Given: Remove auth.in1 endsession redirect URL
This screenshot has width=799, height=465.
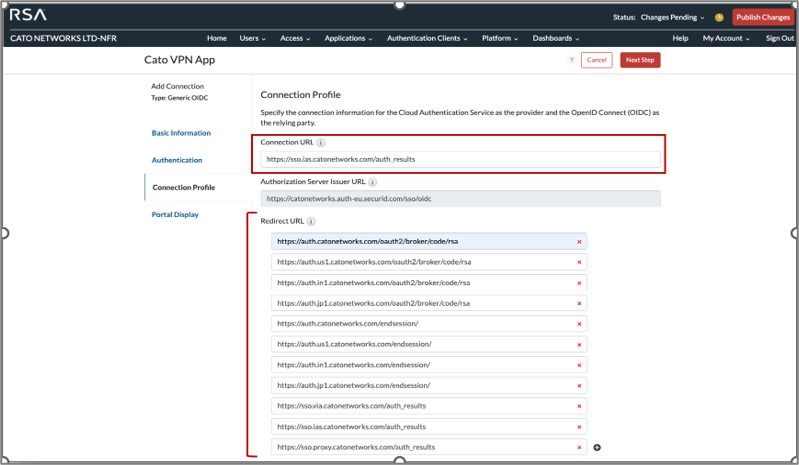Looking at the screenshot, I should tap(579, 365).
